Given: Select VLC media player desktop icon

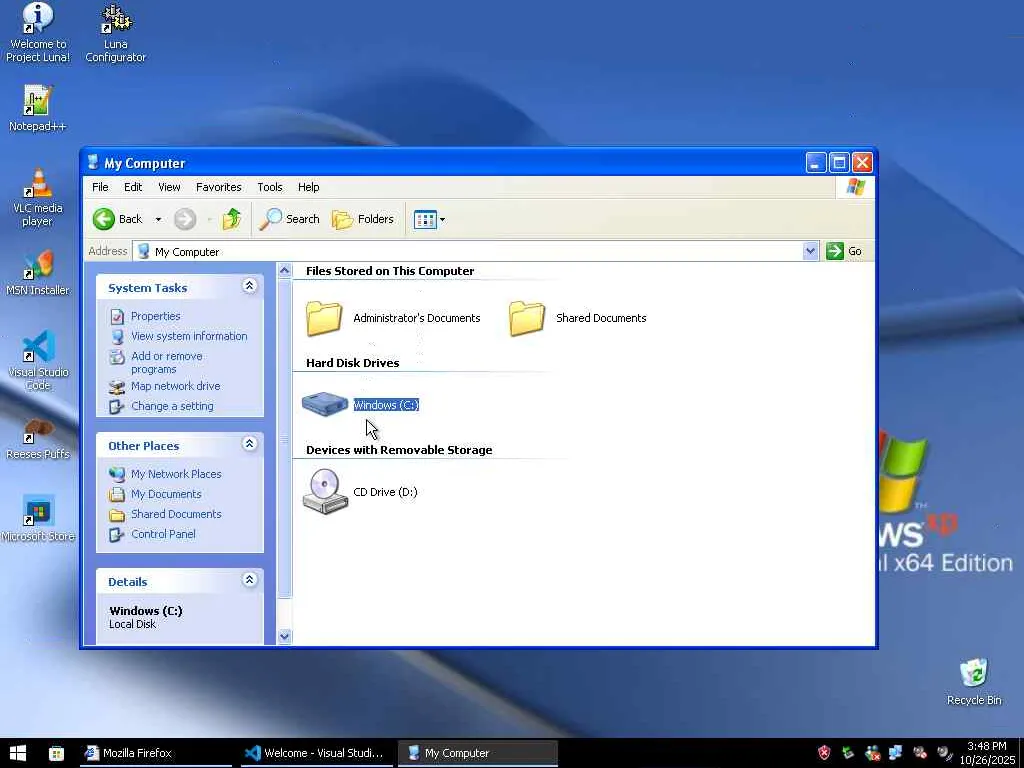Looking at the screenshot, I should (x=38, y=197).
